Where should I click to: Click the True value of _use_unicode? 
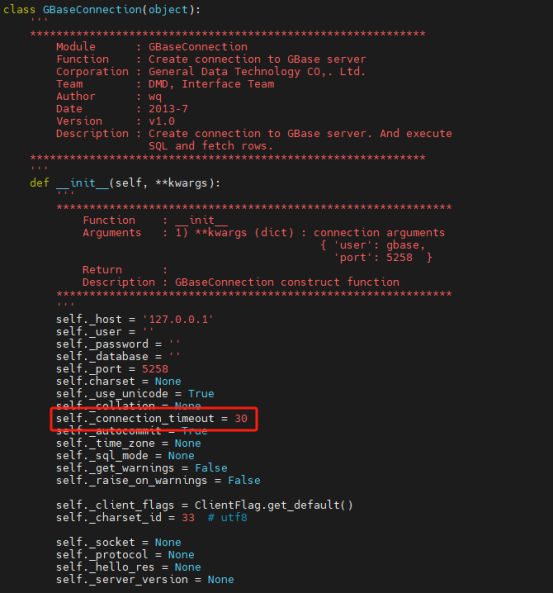201,394
